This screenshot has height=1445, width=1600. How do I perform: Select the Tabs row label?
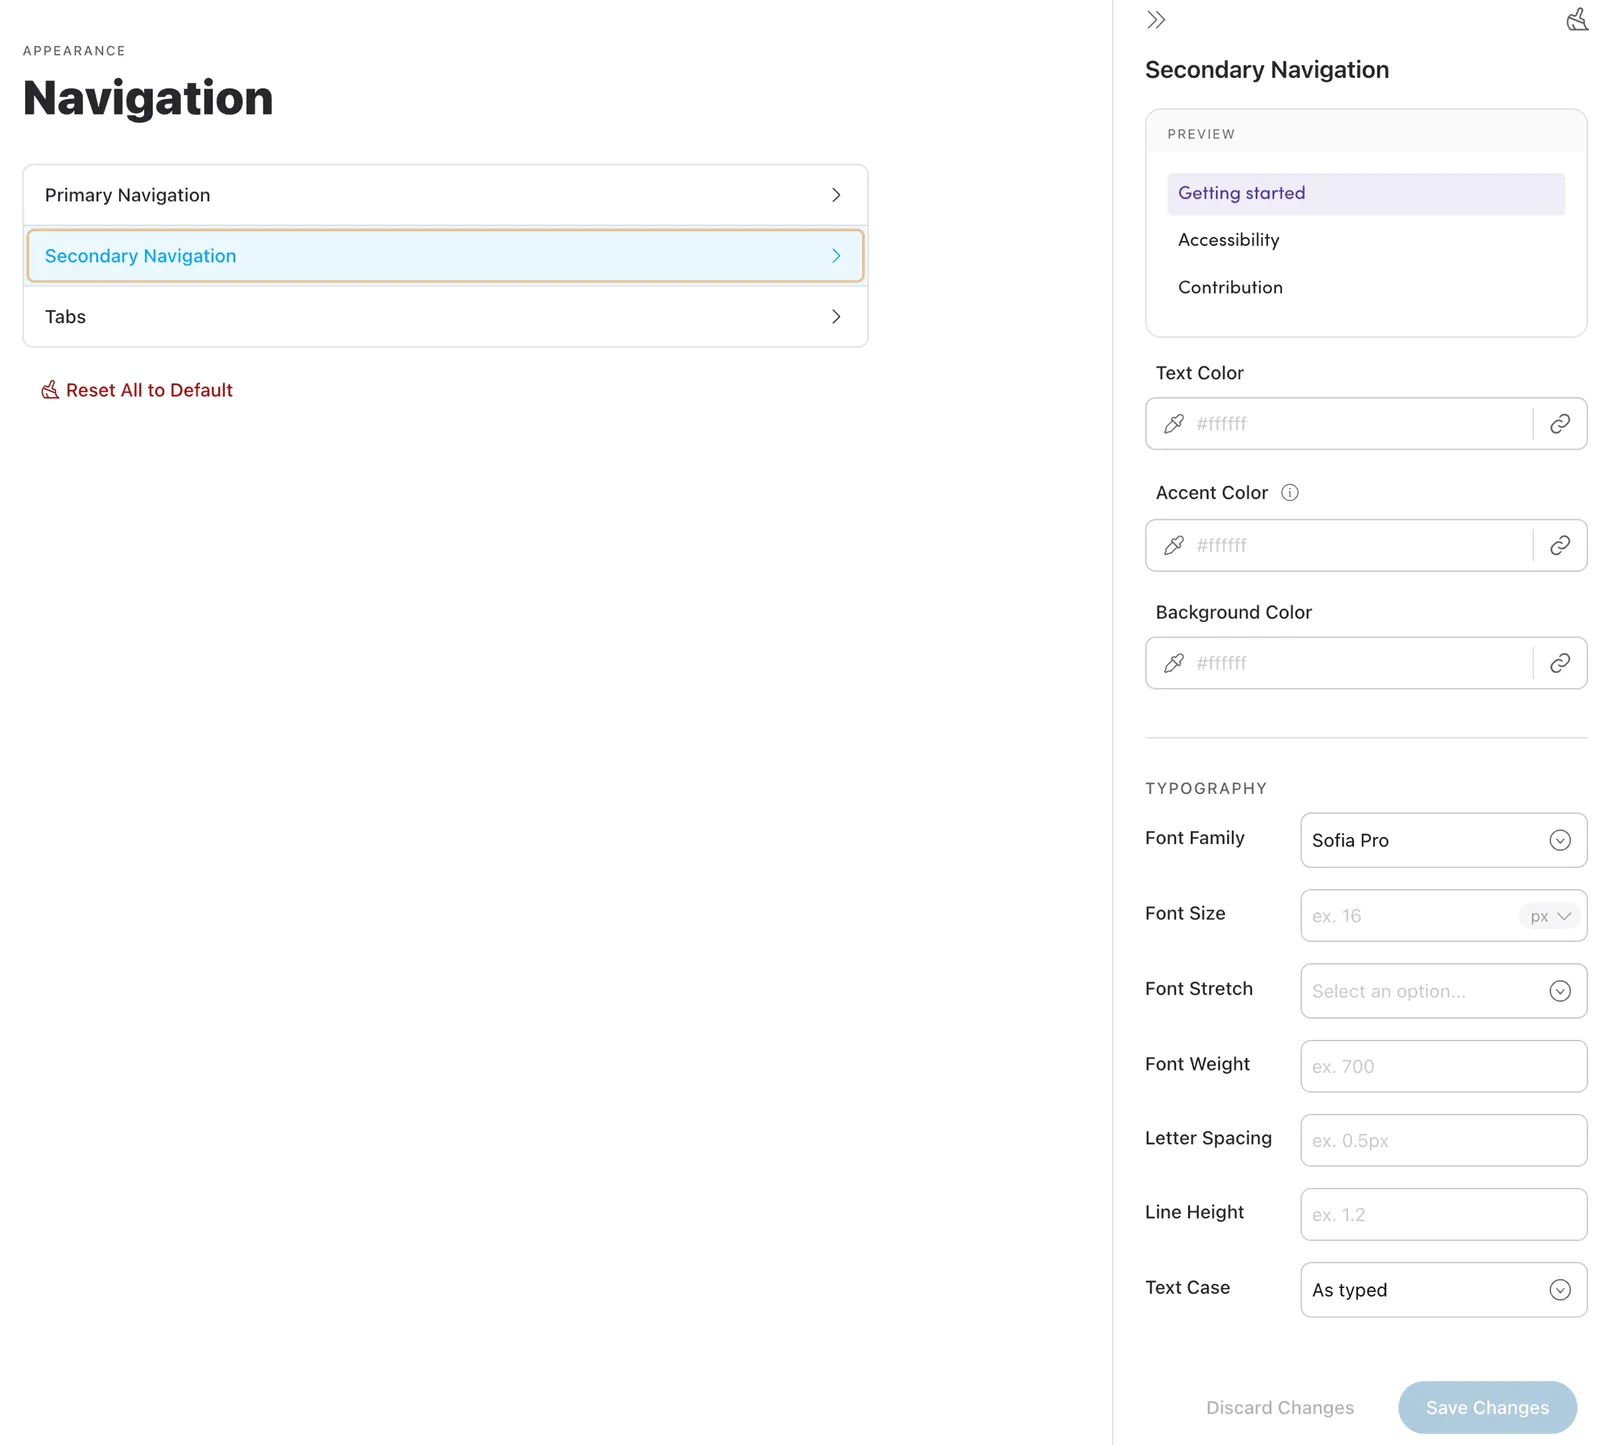[x=65, y=317]
